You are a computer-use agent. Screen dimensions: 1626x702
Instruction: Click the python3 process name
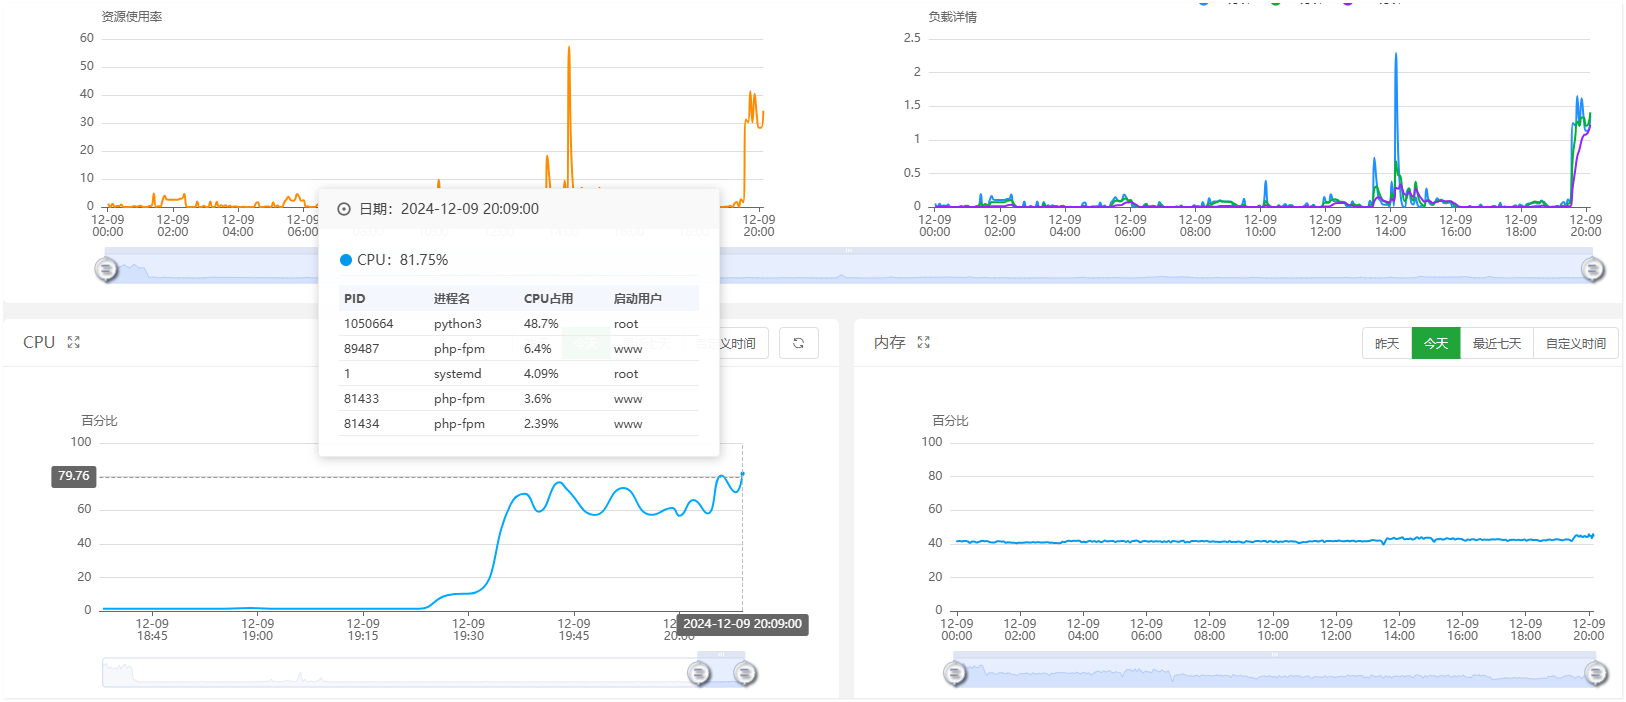458,324
